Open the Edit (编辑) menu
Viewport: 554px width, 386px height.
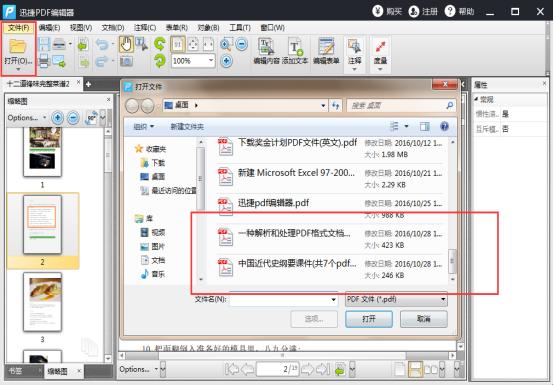[49, 28]
